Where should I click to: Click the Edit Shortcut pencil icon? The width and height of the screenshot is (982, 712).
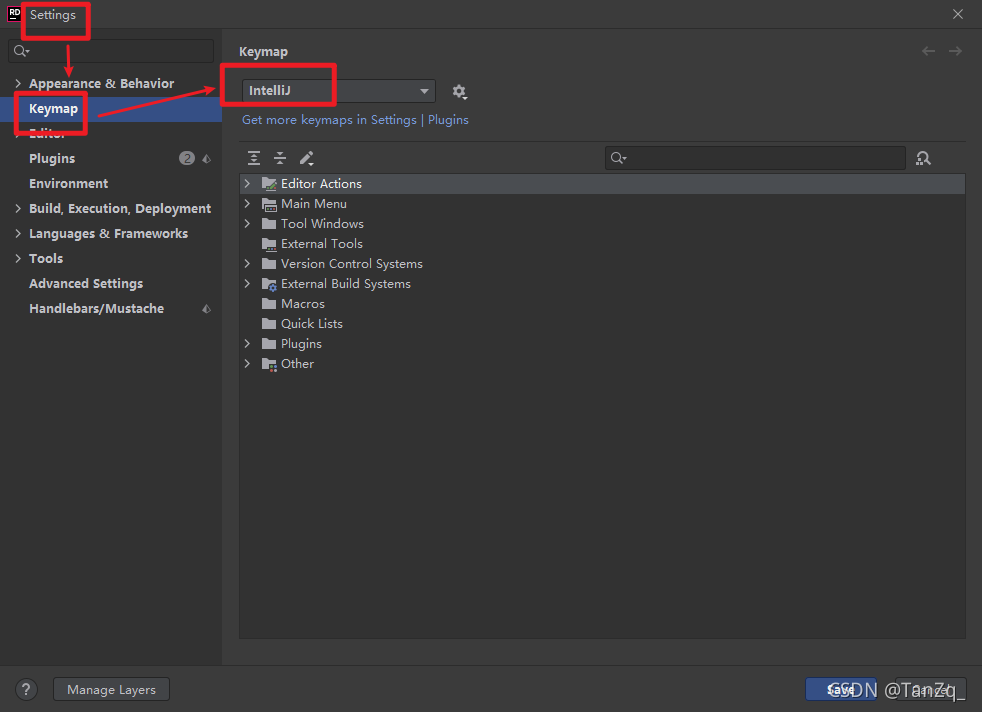click(x=306, y=158)
